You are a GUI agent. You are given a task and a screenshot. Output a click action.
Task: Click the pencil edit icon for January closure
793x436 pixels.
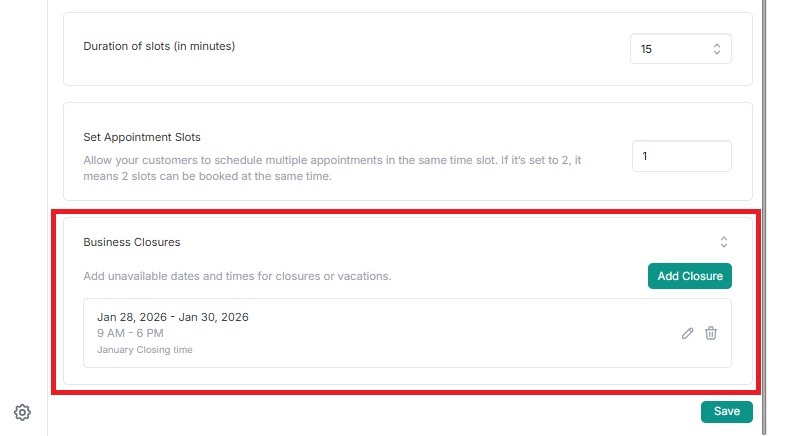click(687, 333)
